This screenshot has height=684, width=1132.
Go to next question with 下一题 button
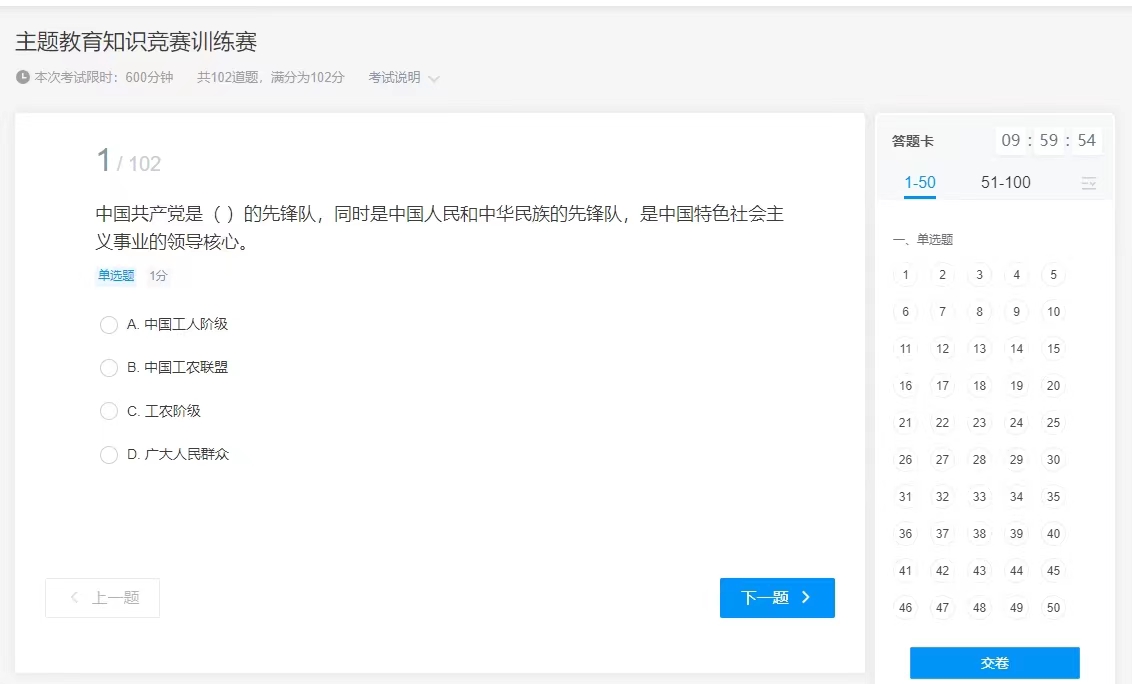tap(777, 597)
